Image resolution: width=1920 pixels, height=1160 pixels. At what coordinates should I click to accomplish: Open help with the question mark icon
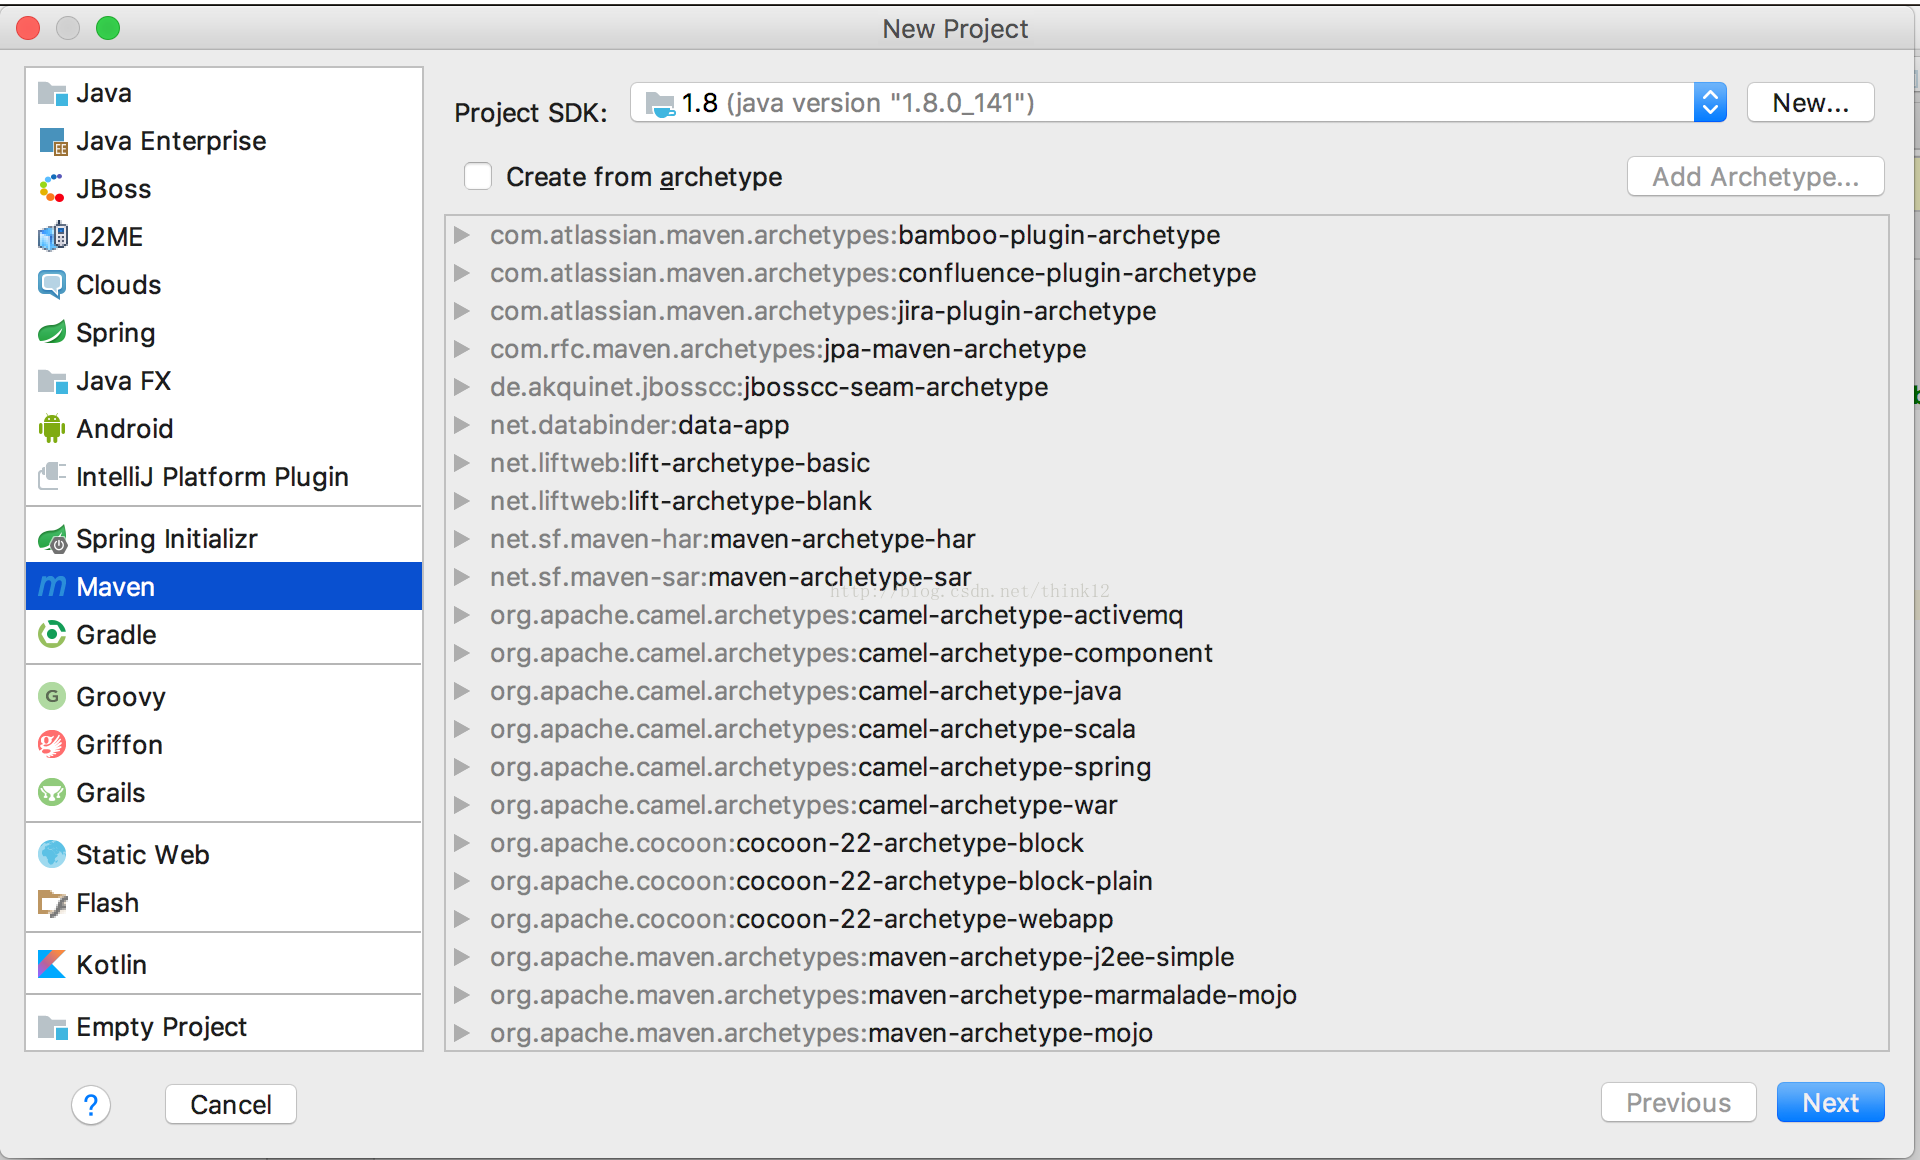click(91, 1105)
